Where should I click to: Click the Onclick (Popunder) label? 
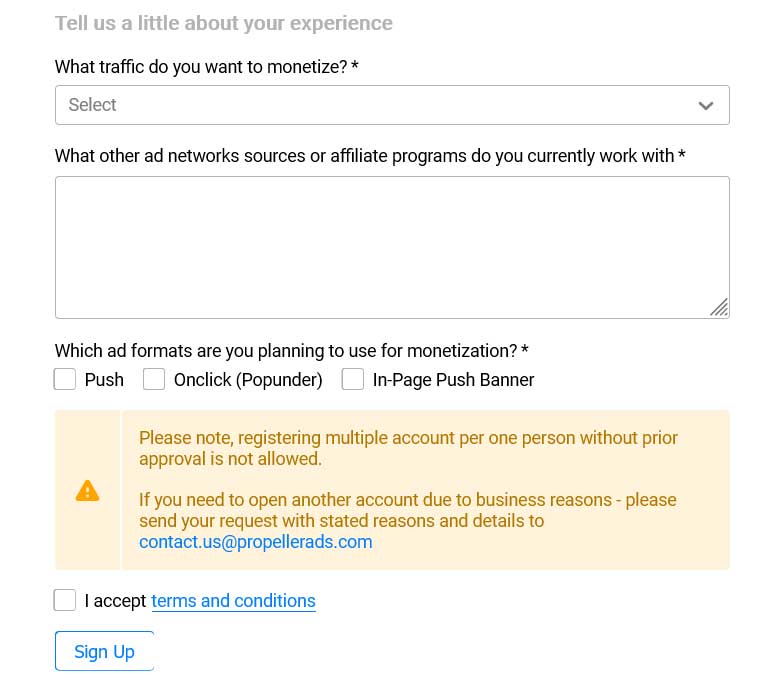(248, 380)
